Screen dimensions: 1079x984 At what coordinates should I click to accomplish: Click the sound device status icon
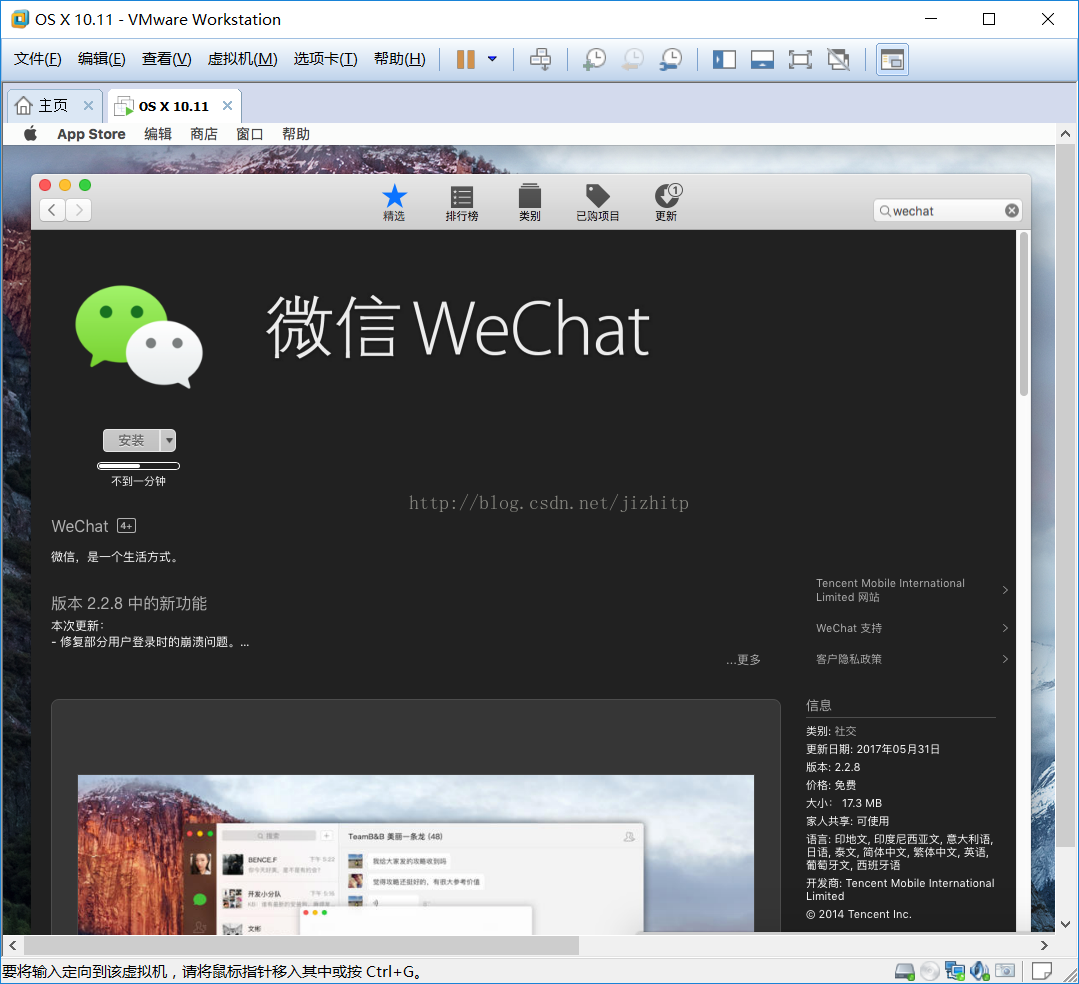click(x=979, y=971)
